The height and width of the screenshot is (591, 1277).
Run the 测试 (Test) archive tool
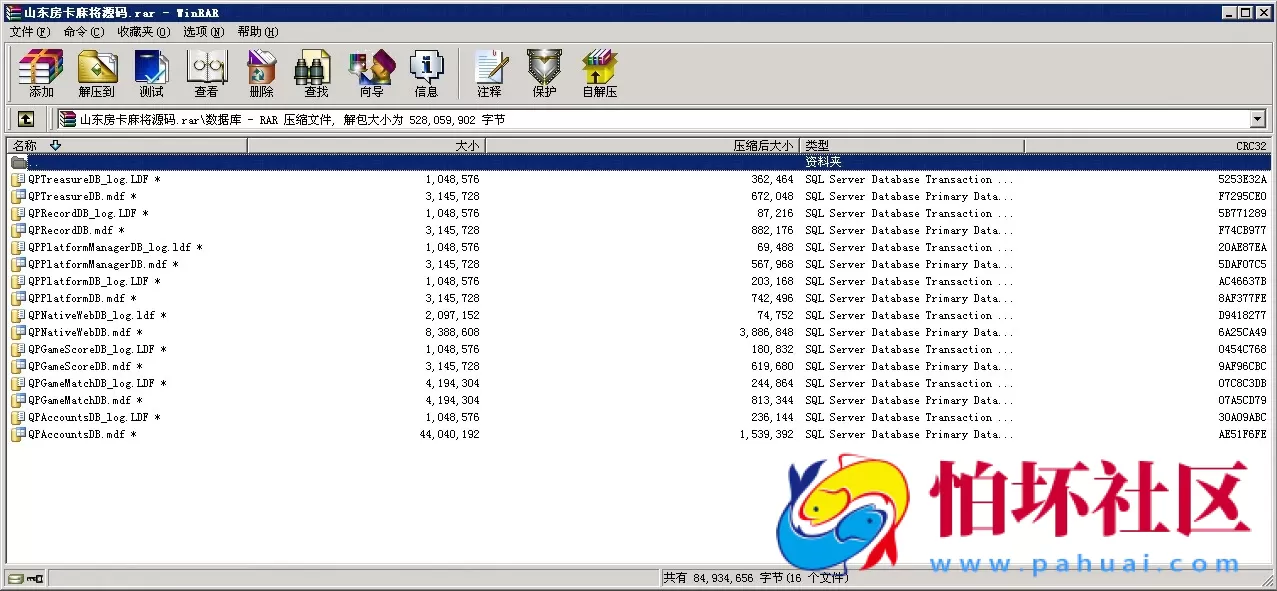[x=151, y=74]
